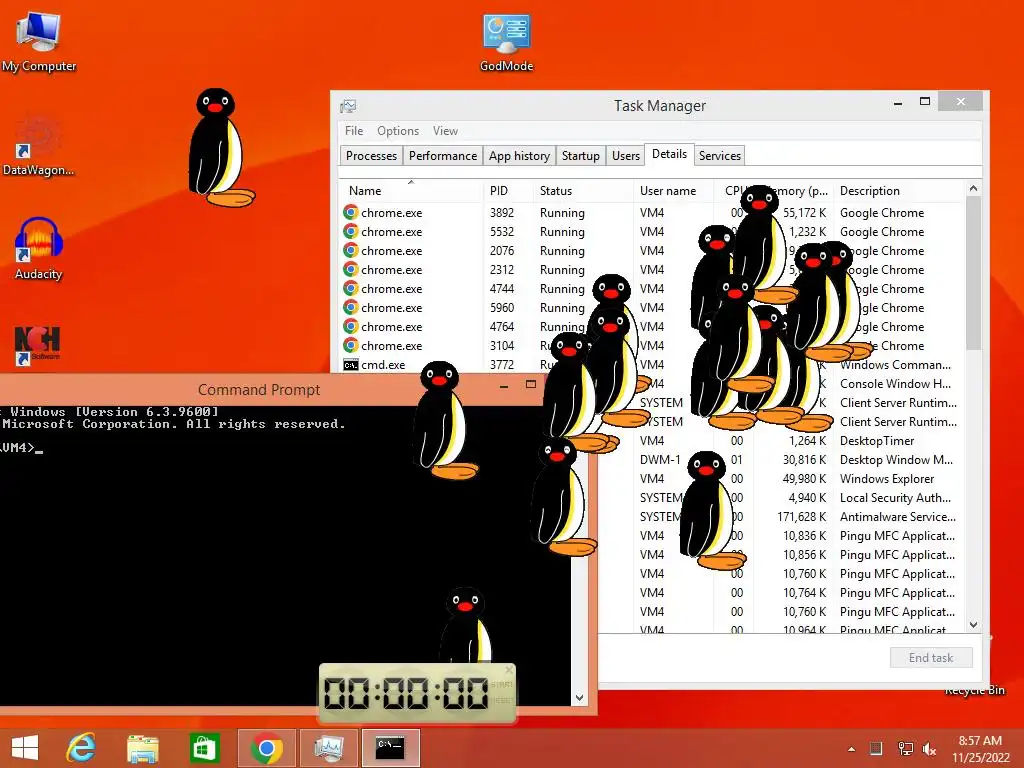Click the DWM-1 user name cell

pyautogui.click(x=660, y=460)
